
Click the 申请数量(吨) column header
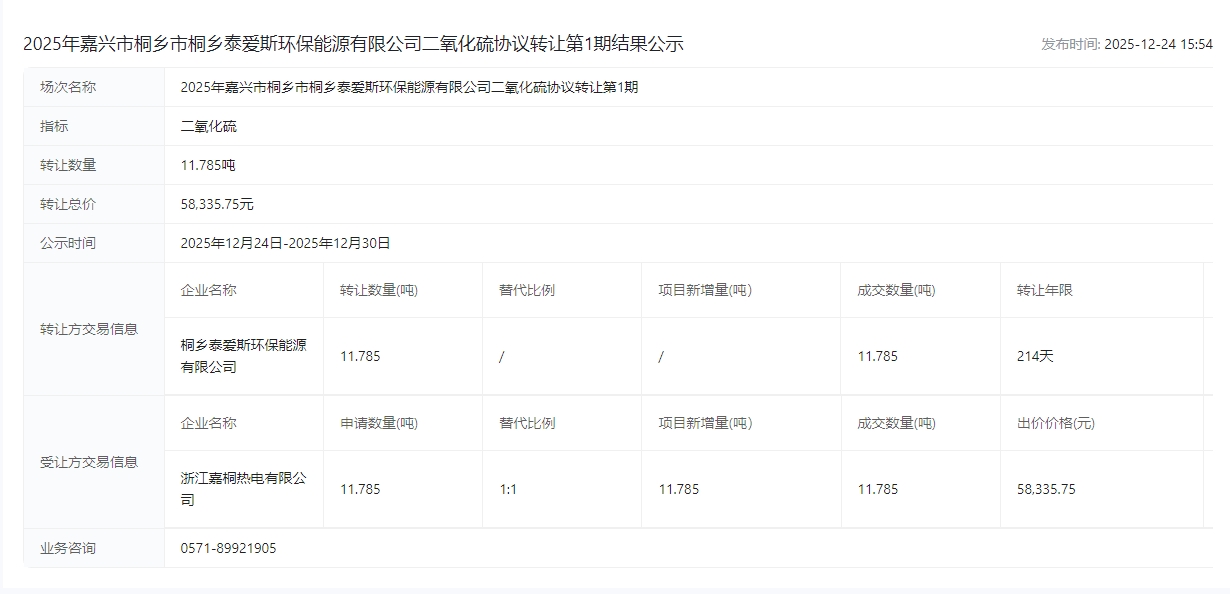point(379,423)
